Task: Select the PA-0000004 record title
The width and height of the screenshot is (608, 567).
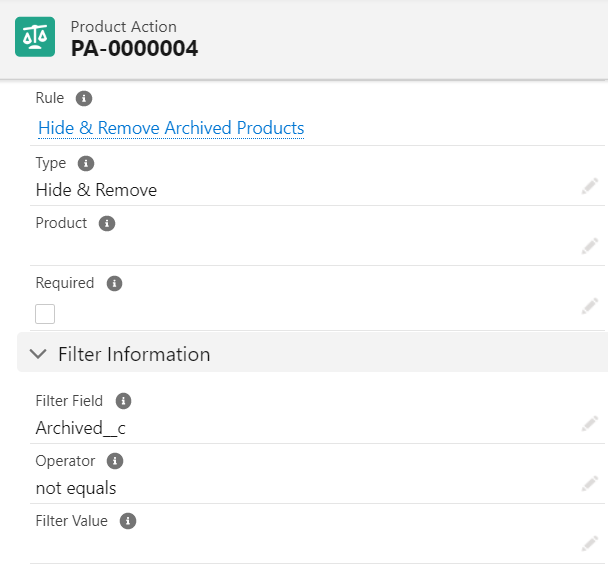Action: pyautogui.click(x=134, y=49)
